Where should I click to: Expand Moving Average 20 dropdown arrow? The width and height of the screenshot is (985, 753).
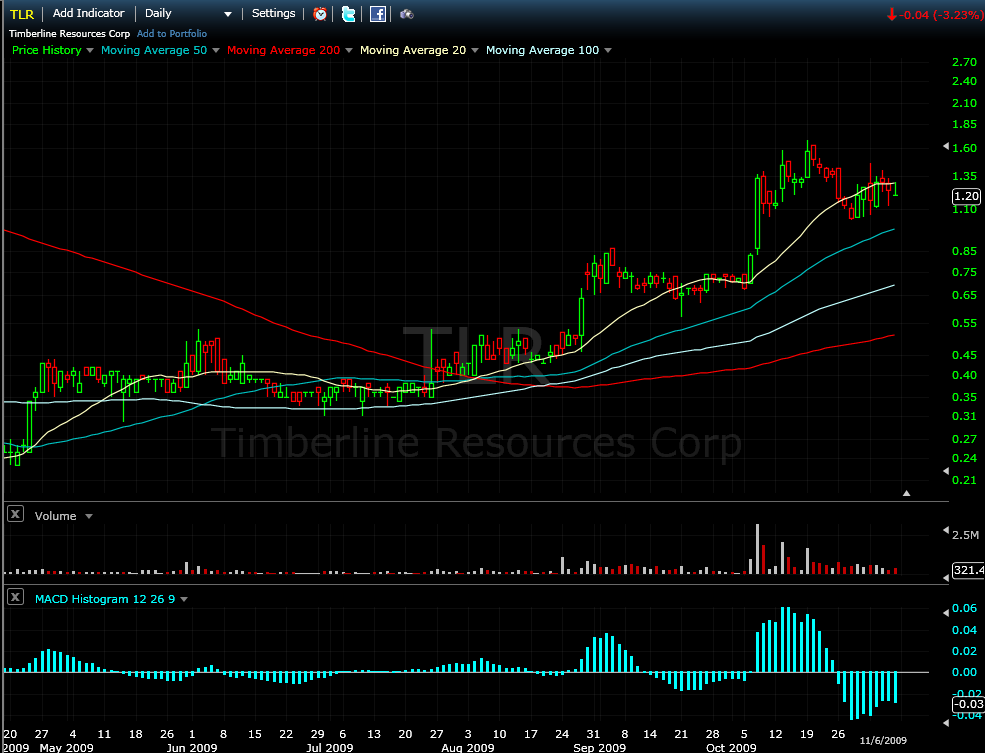coord(475,50)
